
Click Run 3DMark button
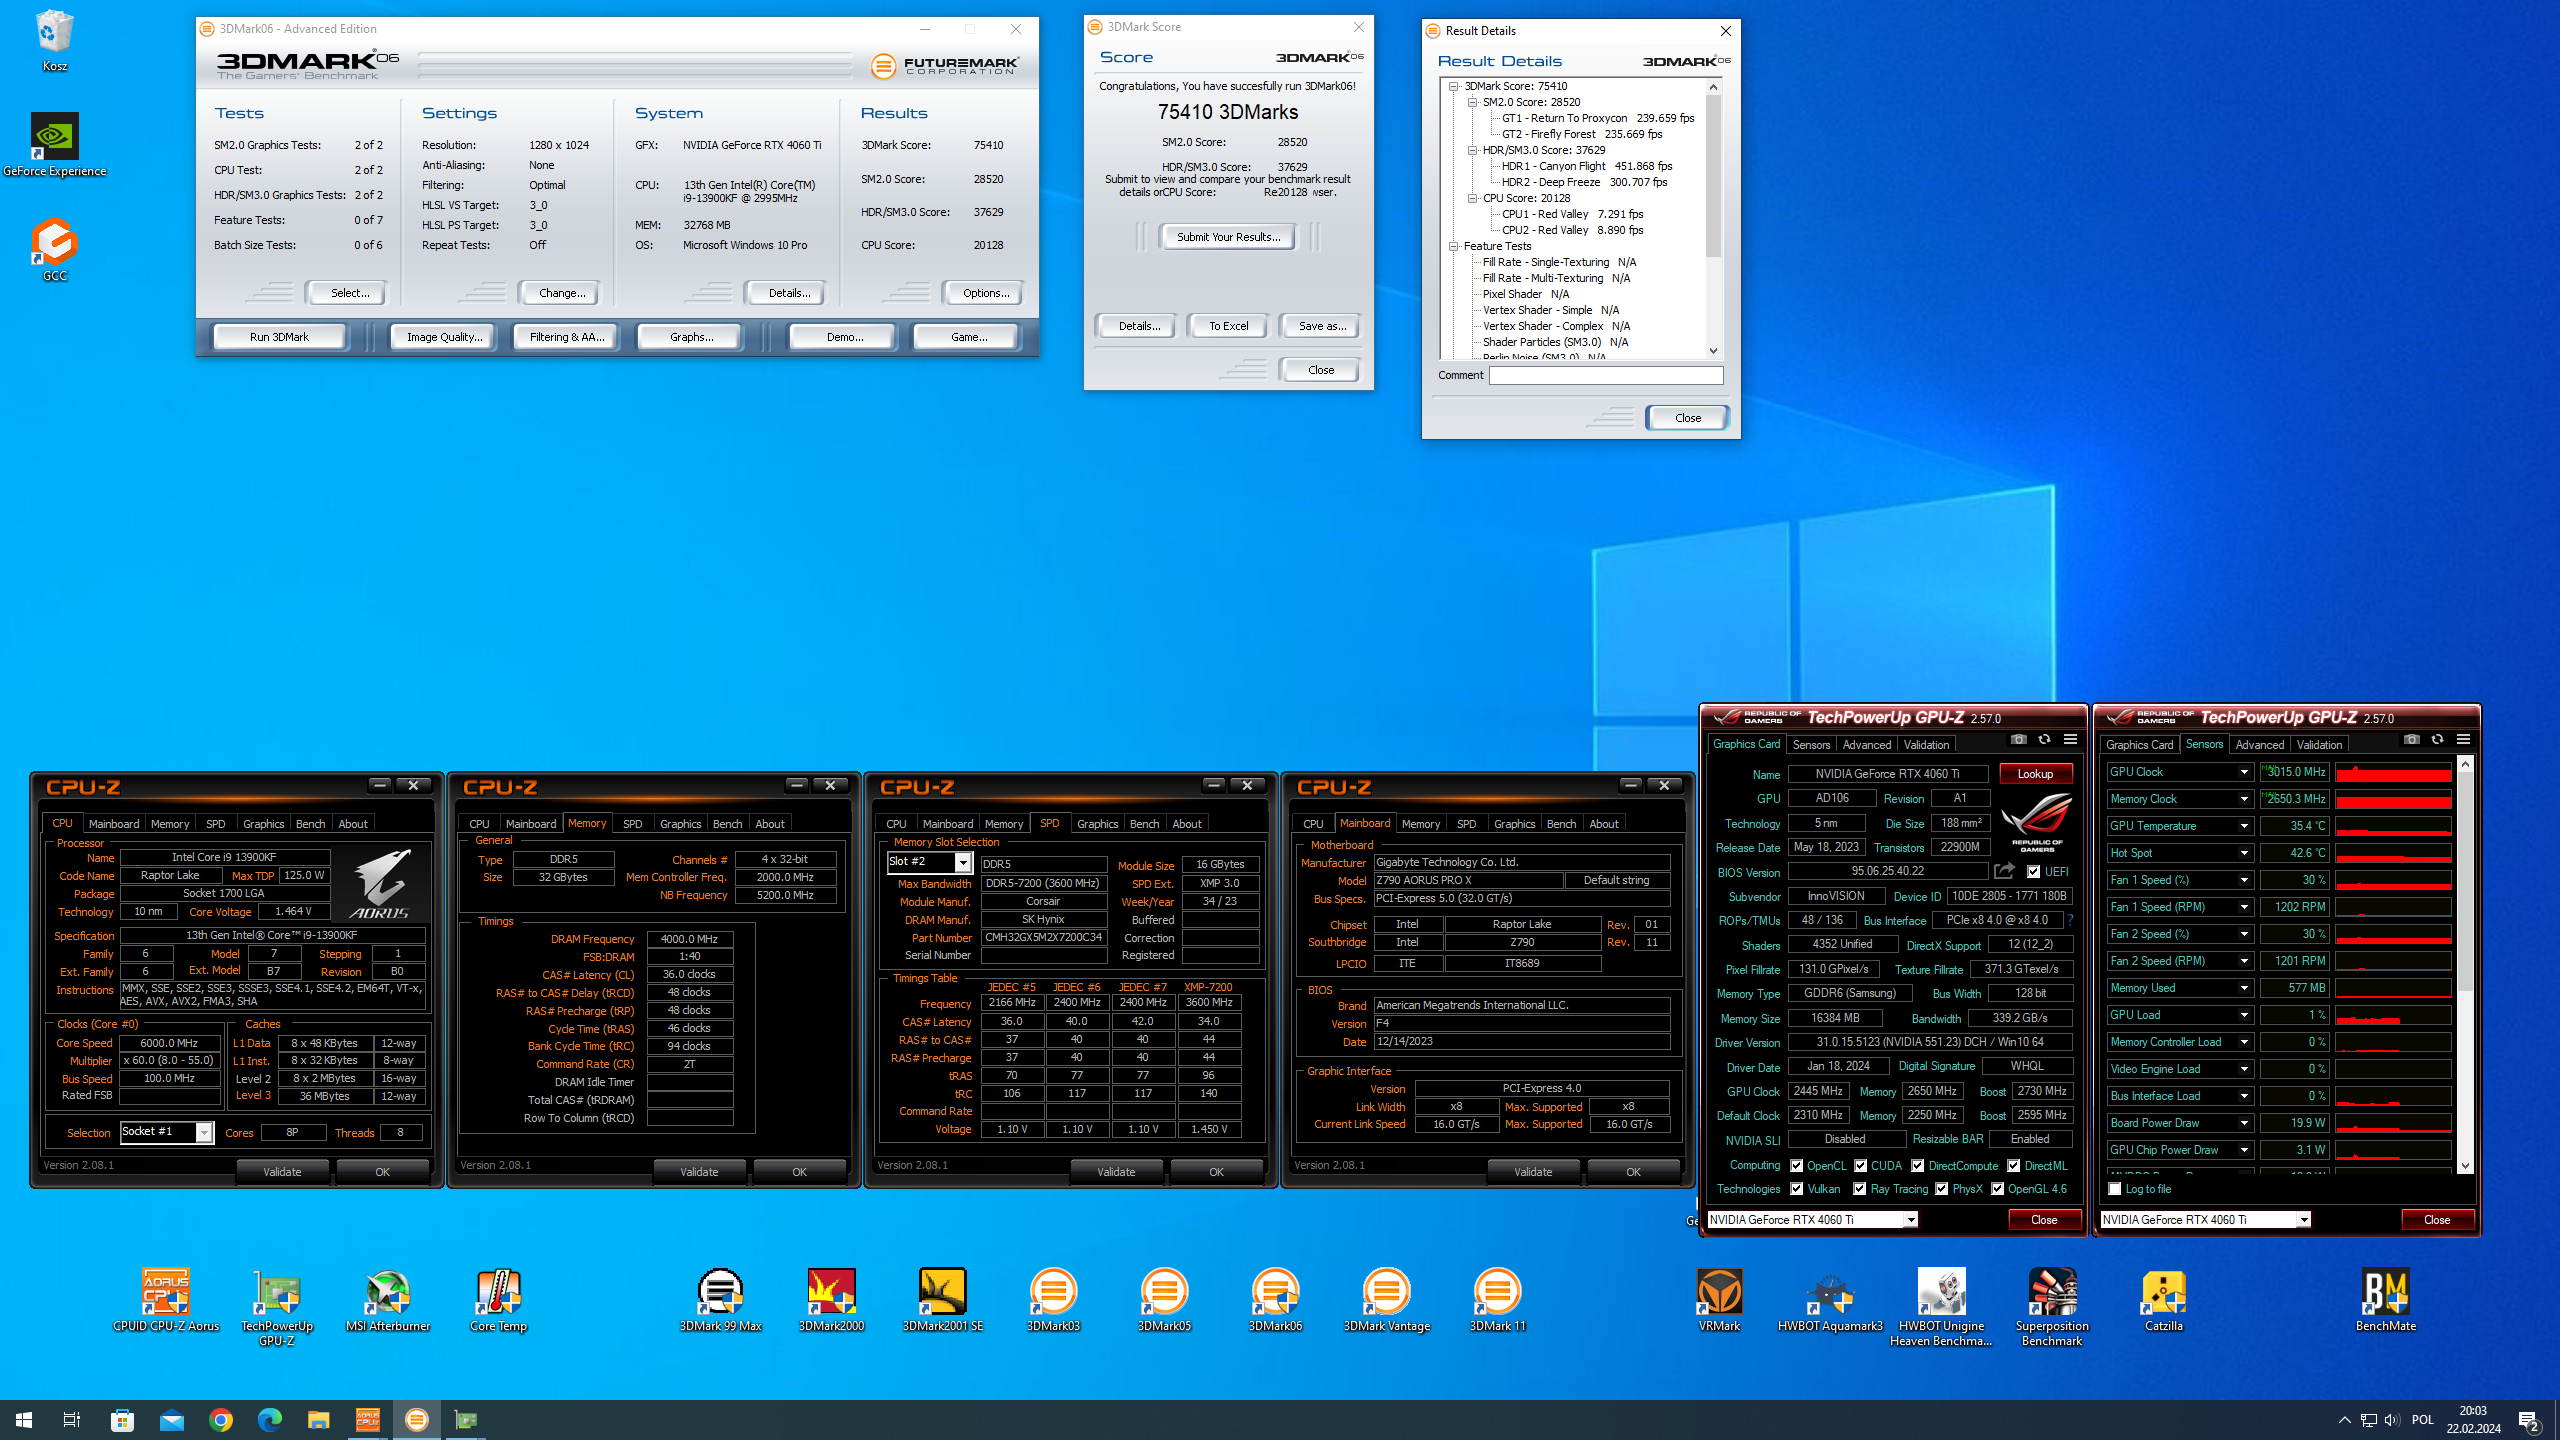(x=279, y=337)
